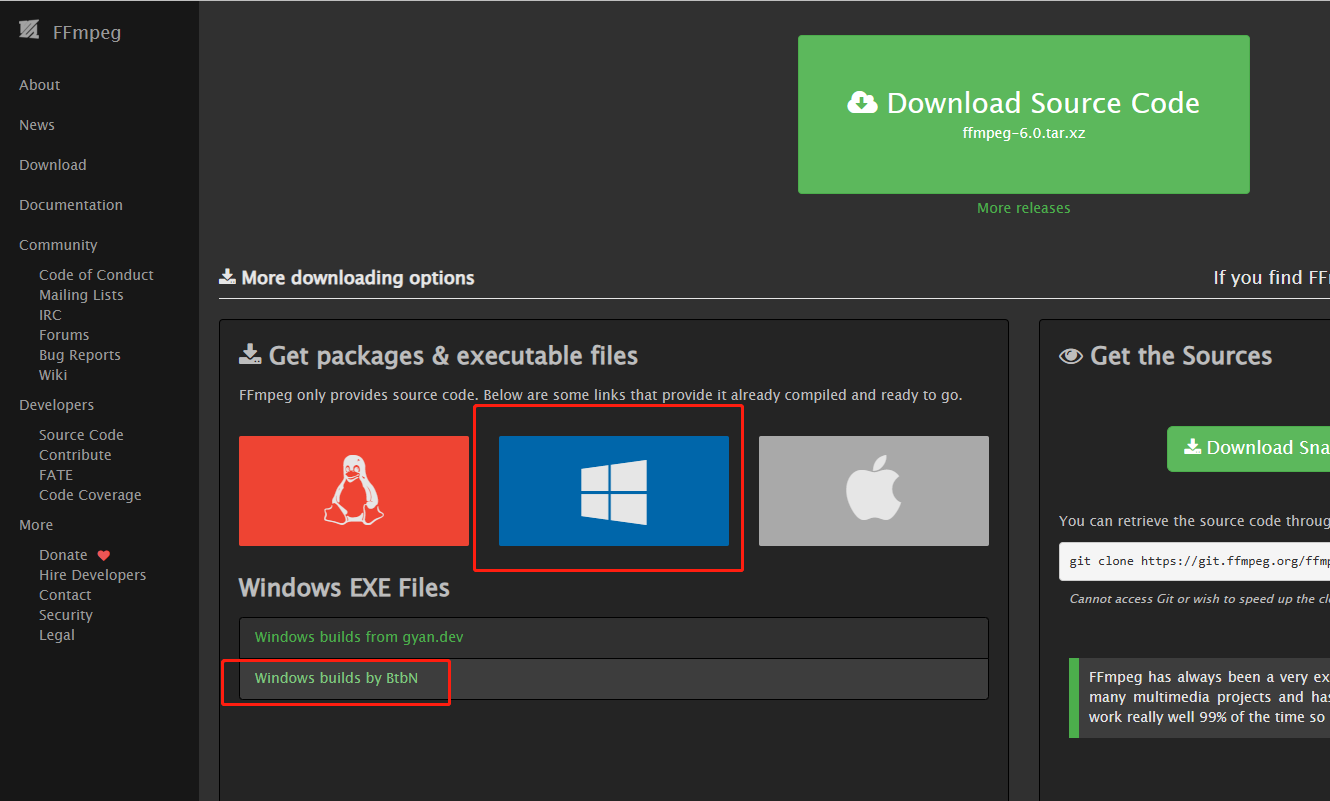Open the Donate link
1330x801 pixels.
click(x=63, y=555)
